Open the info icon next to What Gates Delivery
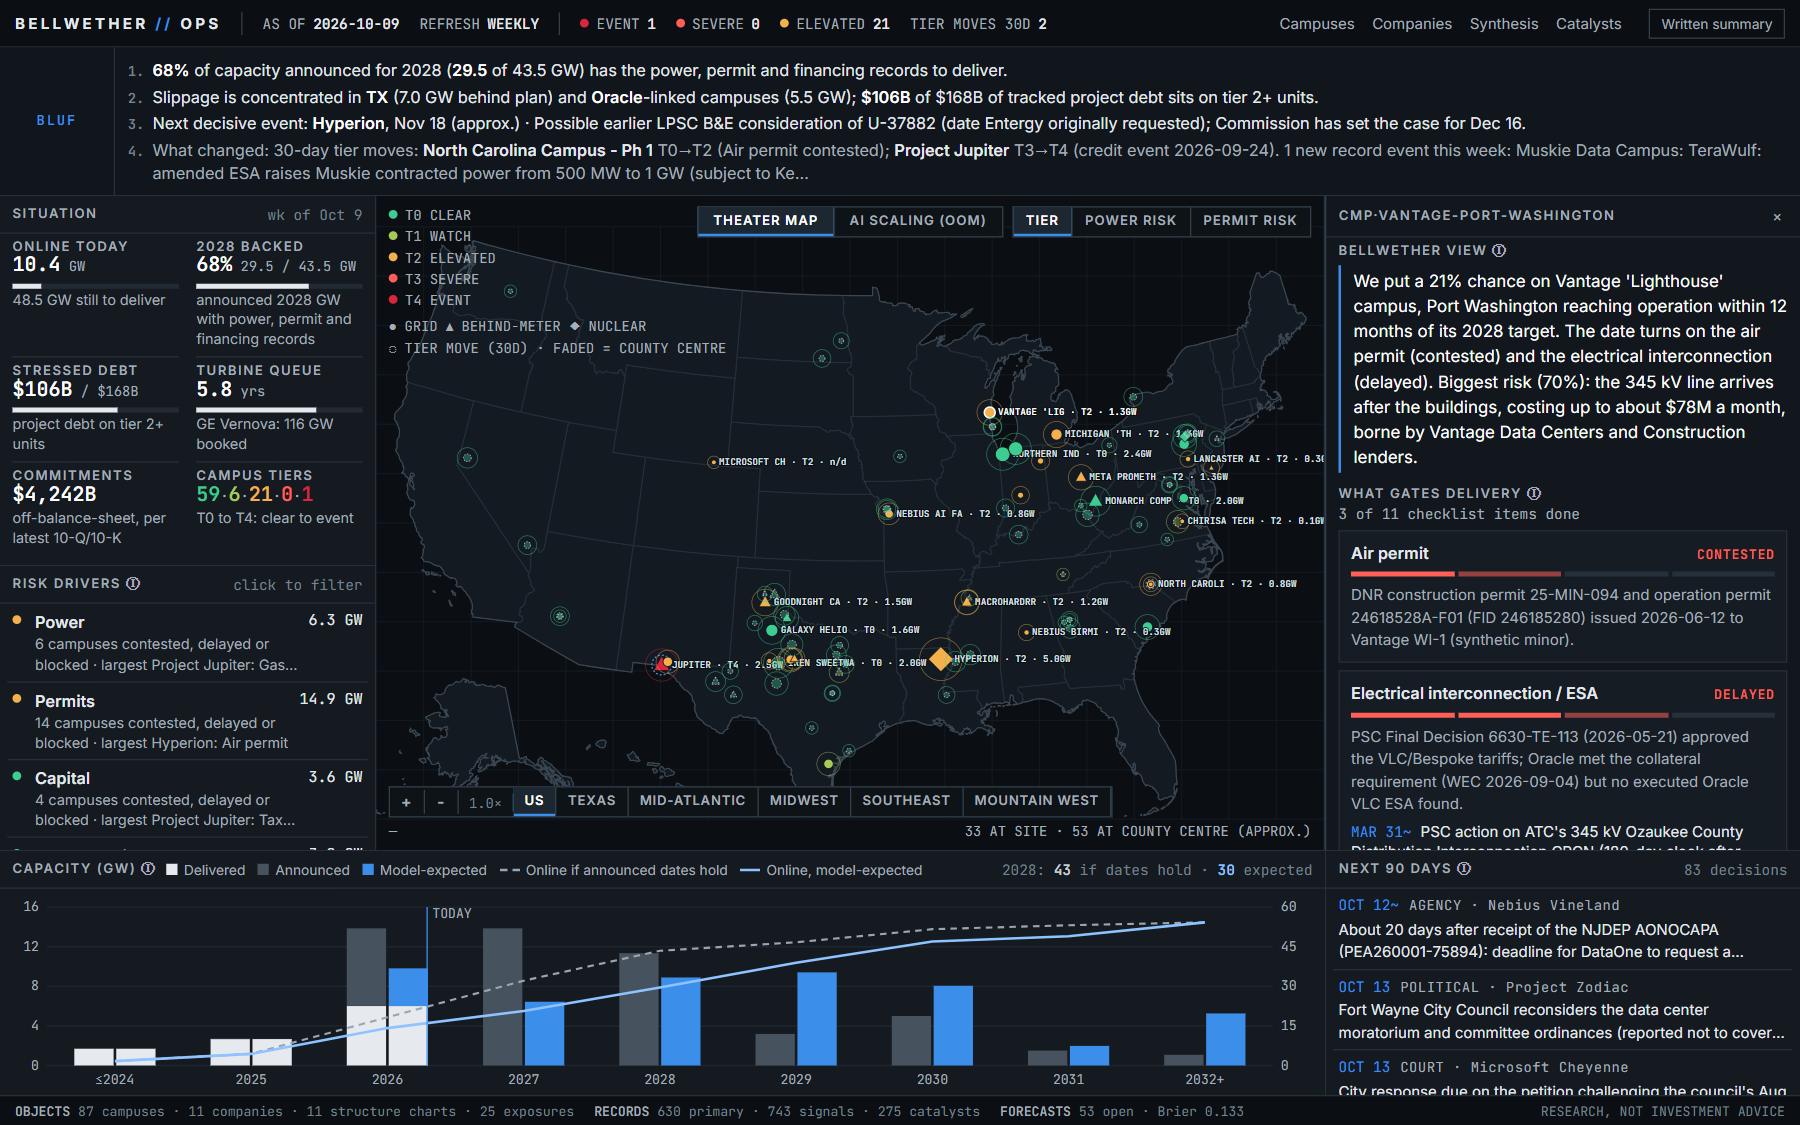Screen dimensions: 1800x1125 click(x=1535, y=493)
